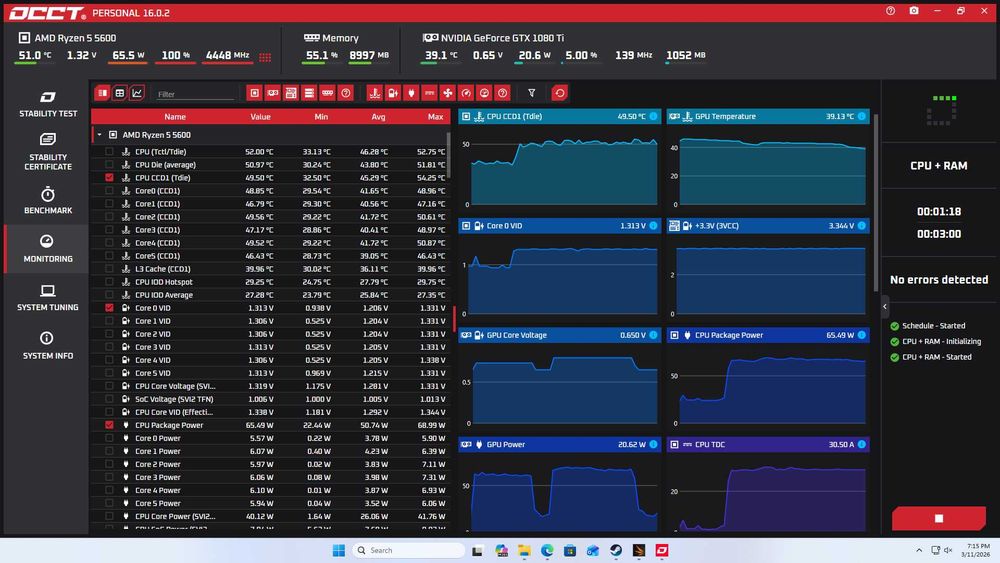
Task: Toggle the memory module filter icon
Action: click(x=327, y=93)
